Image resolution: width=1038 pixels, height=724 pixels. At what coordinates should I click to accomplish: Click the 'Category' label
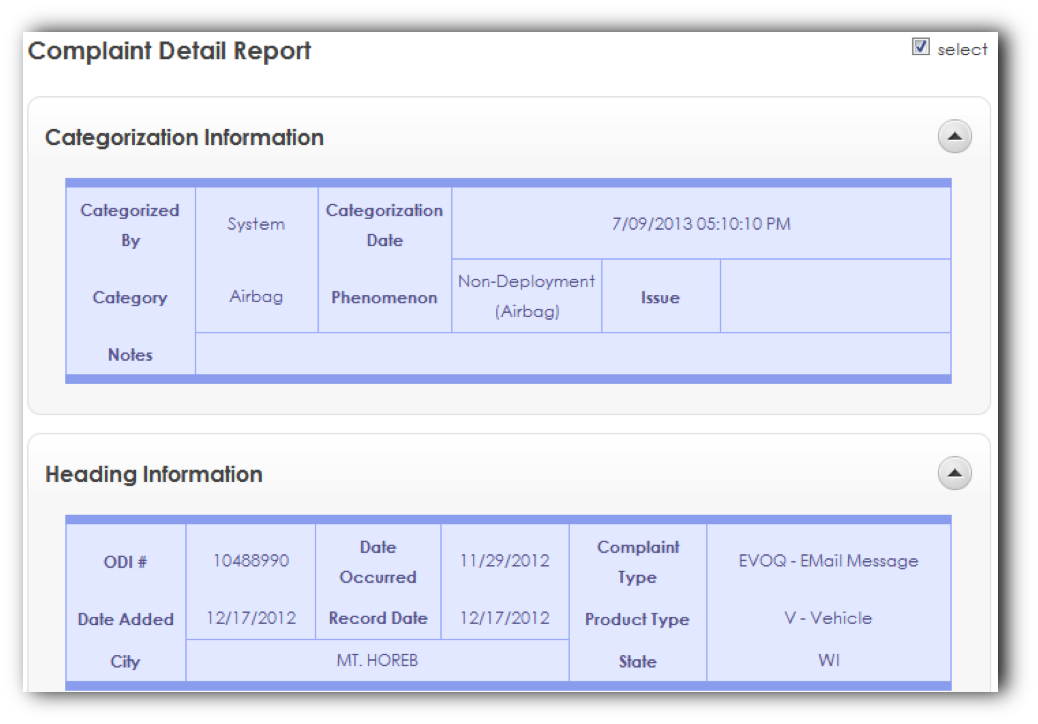tap(130, 298)
